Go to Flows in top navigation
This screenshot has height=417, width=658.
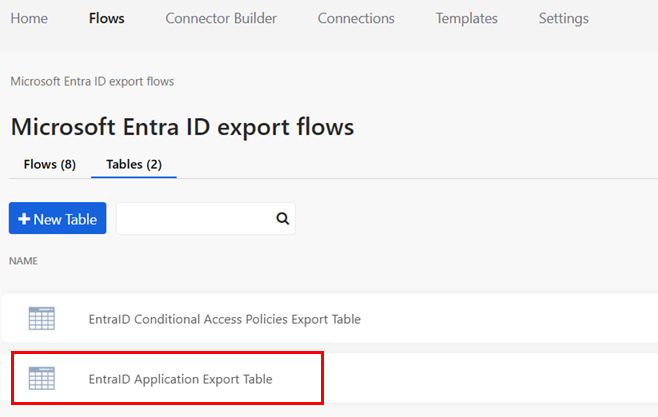(x=106, y=18)
